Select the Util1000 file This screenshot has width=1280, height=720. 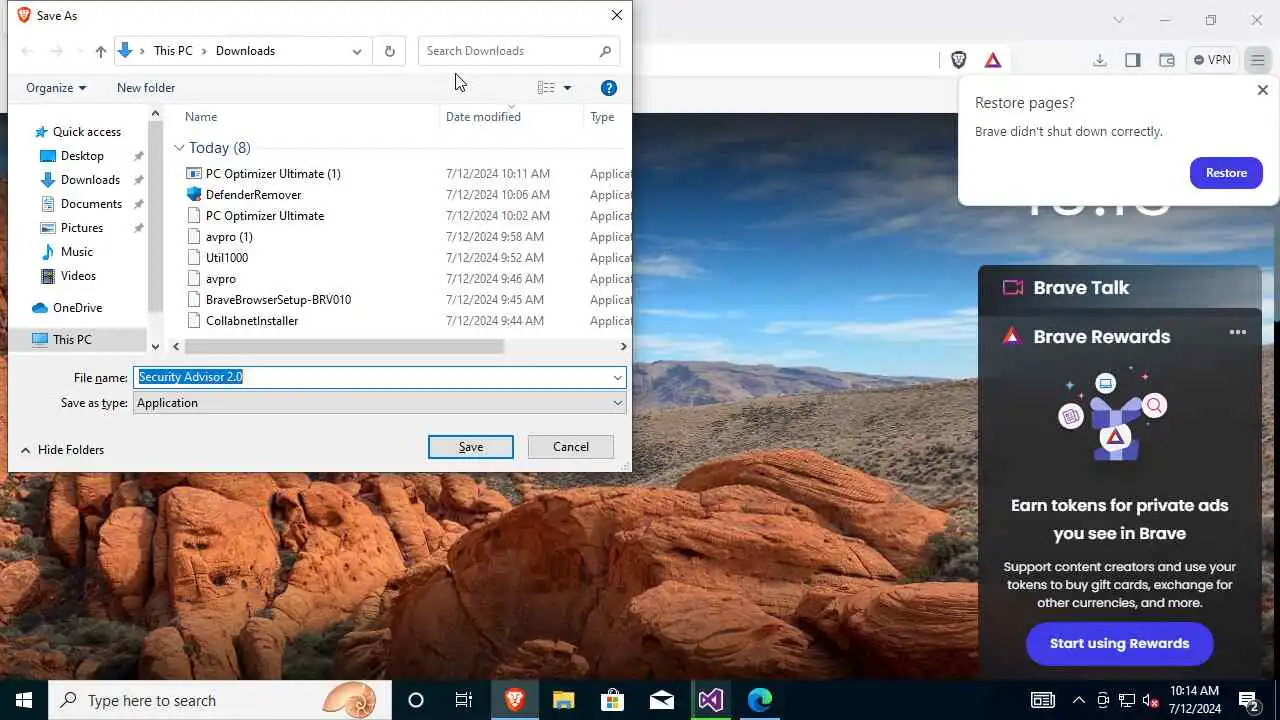click(x=227, y=258)
